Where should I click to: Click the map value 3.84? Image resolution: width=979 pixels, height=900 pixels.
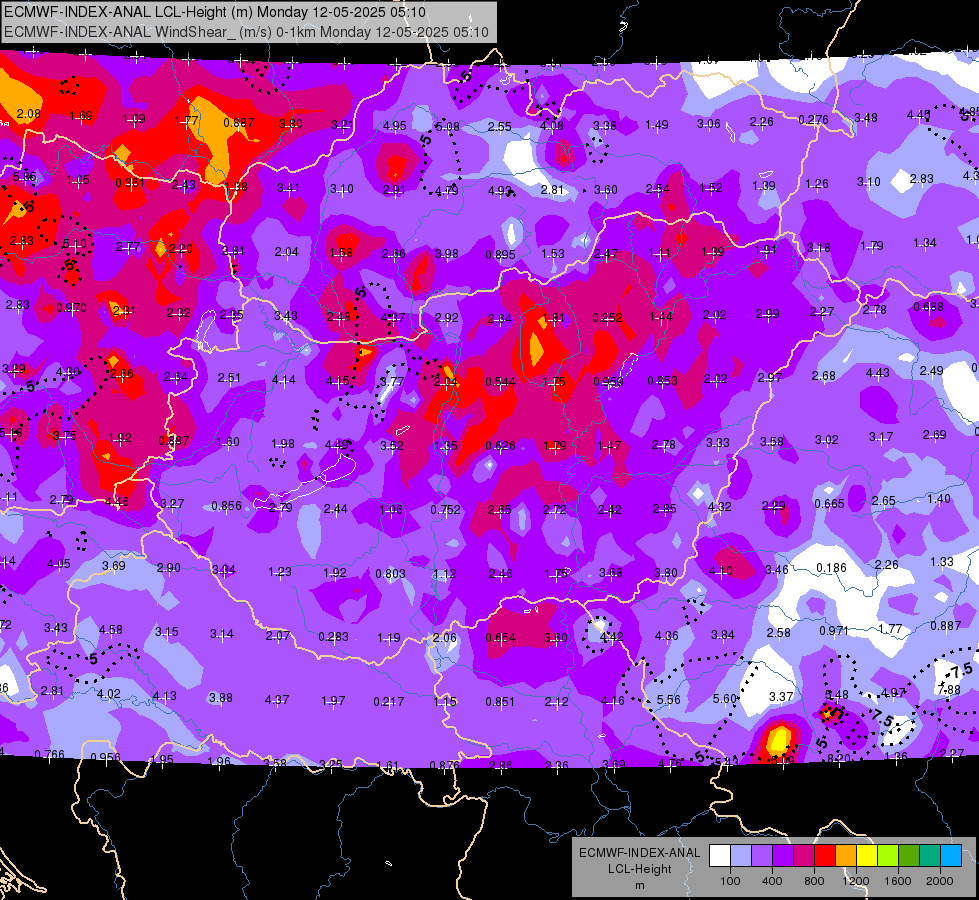[x=722, y=635]
